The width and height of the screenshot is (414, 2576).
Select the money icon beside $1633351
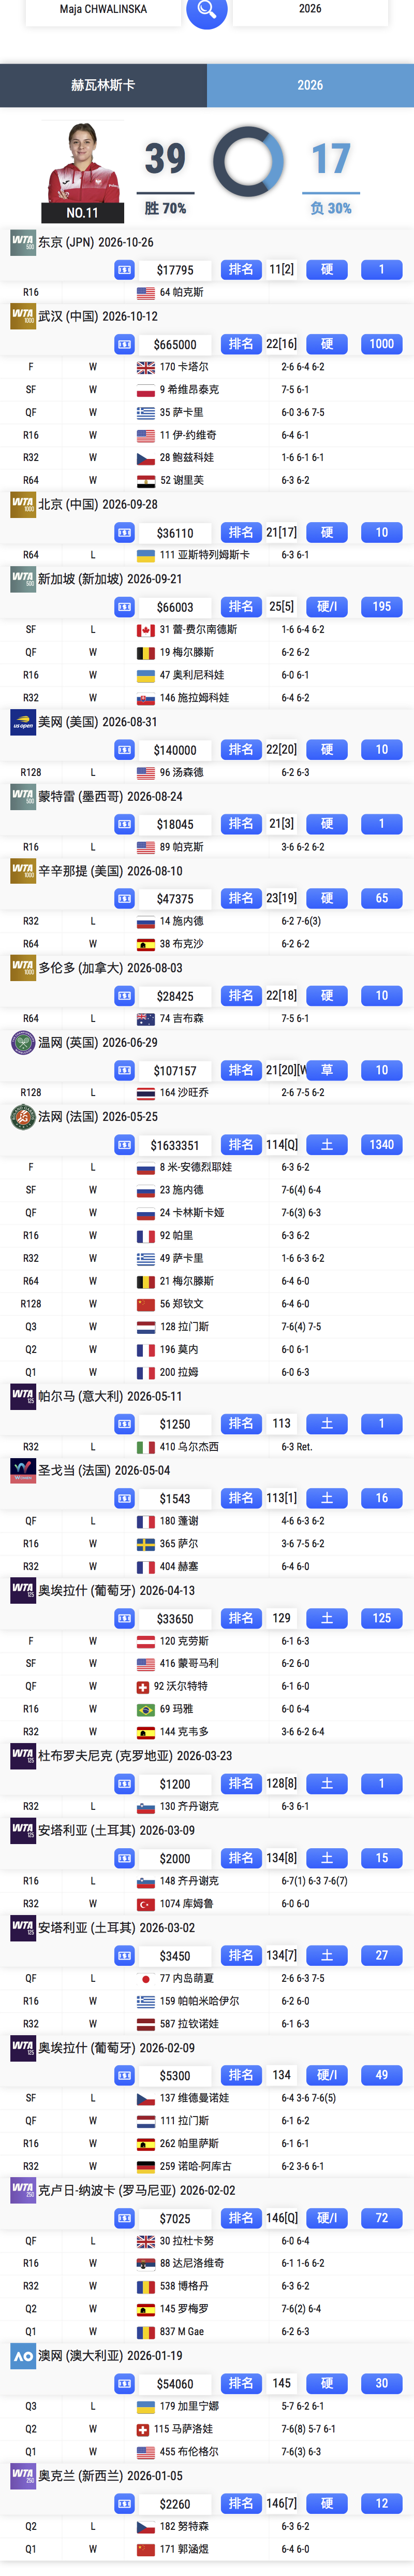click(x=125, y=1145)
